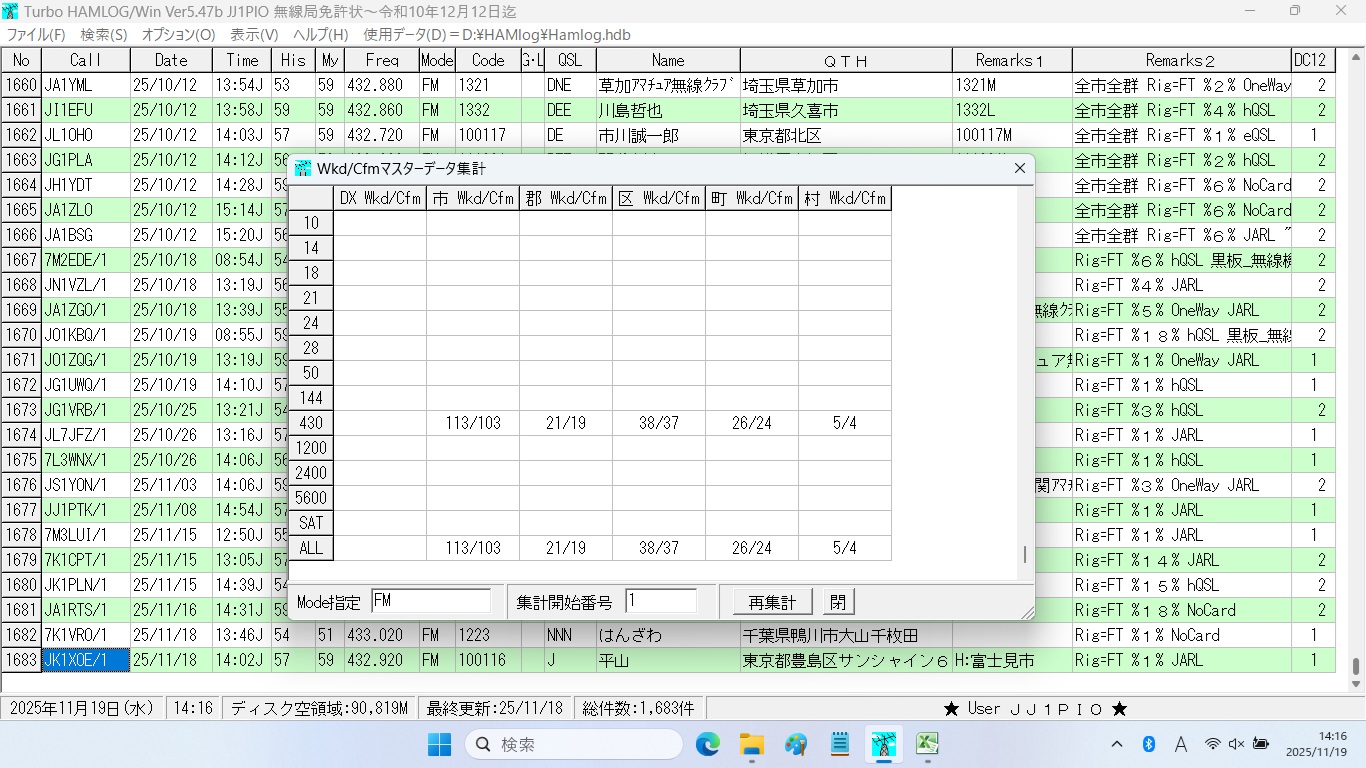Open the Excel taskbar icon
Screen dimensions: 1366x768
pyautogui.click(x=928, y=744)
